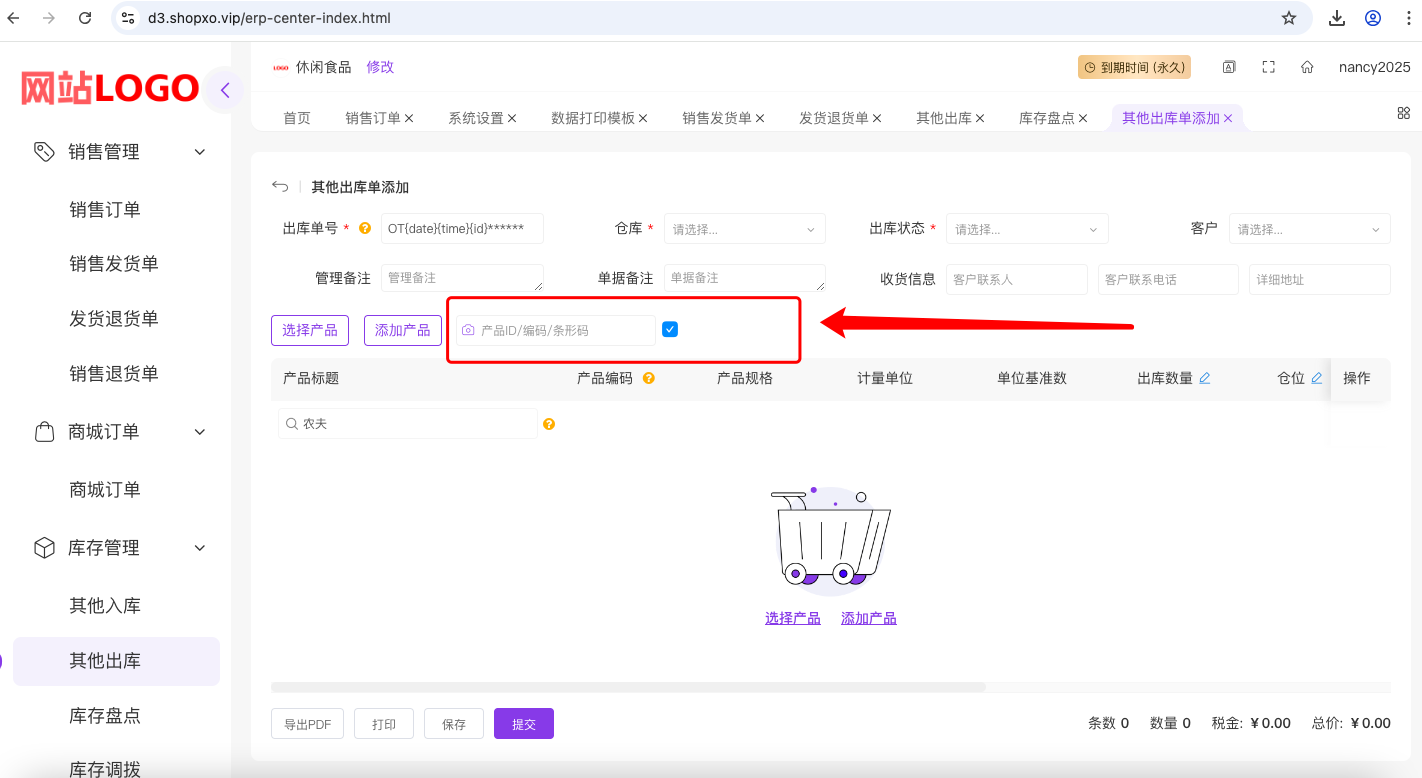Open 库存调拨 in sidebar menu

pyautogui.click(x=105, y=769)
